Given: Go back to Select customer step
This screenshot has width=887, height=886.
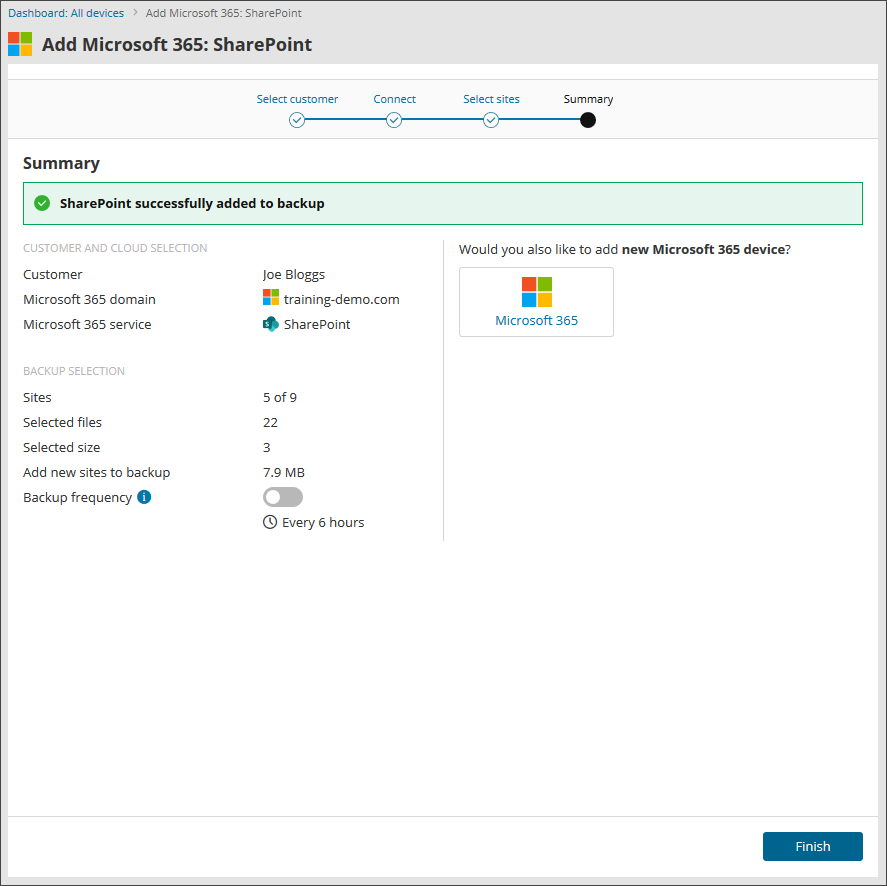Looking at the screenshot, I should click(297, 99).
